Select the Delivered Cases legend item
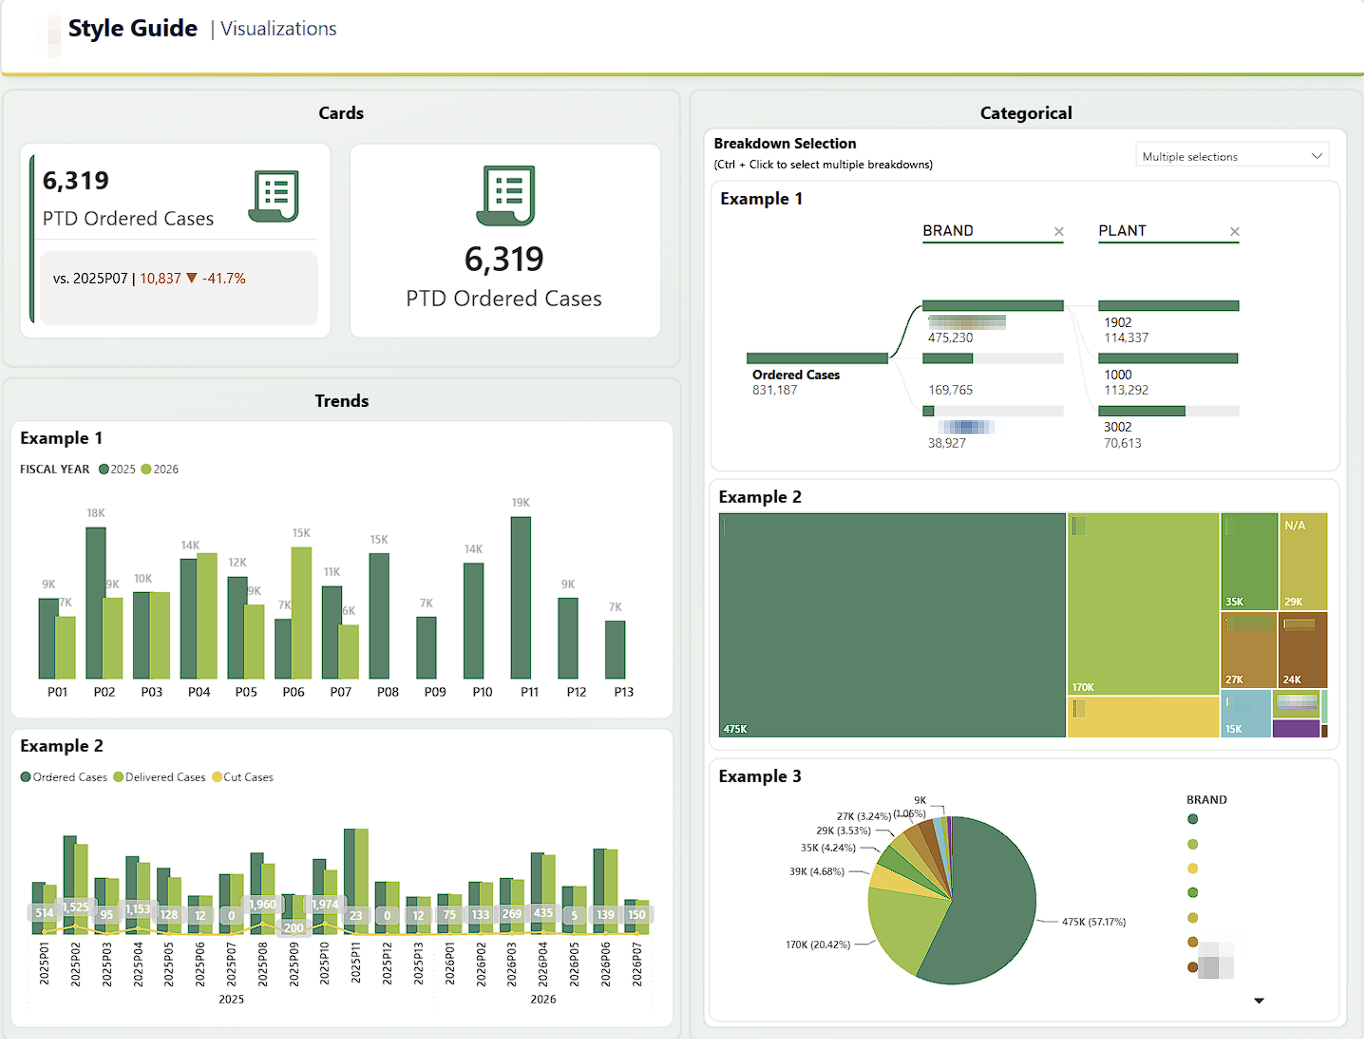The width and height of the screenshot is (1364, 1039). pyautogui.click(x=160, y=777)
